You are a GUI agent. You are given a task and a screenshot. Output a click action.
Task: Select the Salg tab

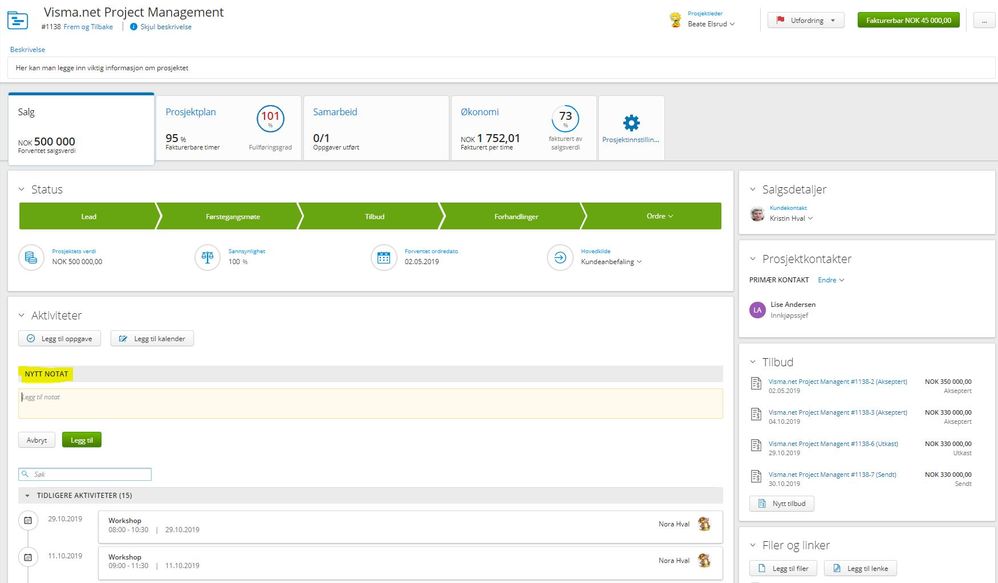(x=81, y=129)
